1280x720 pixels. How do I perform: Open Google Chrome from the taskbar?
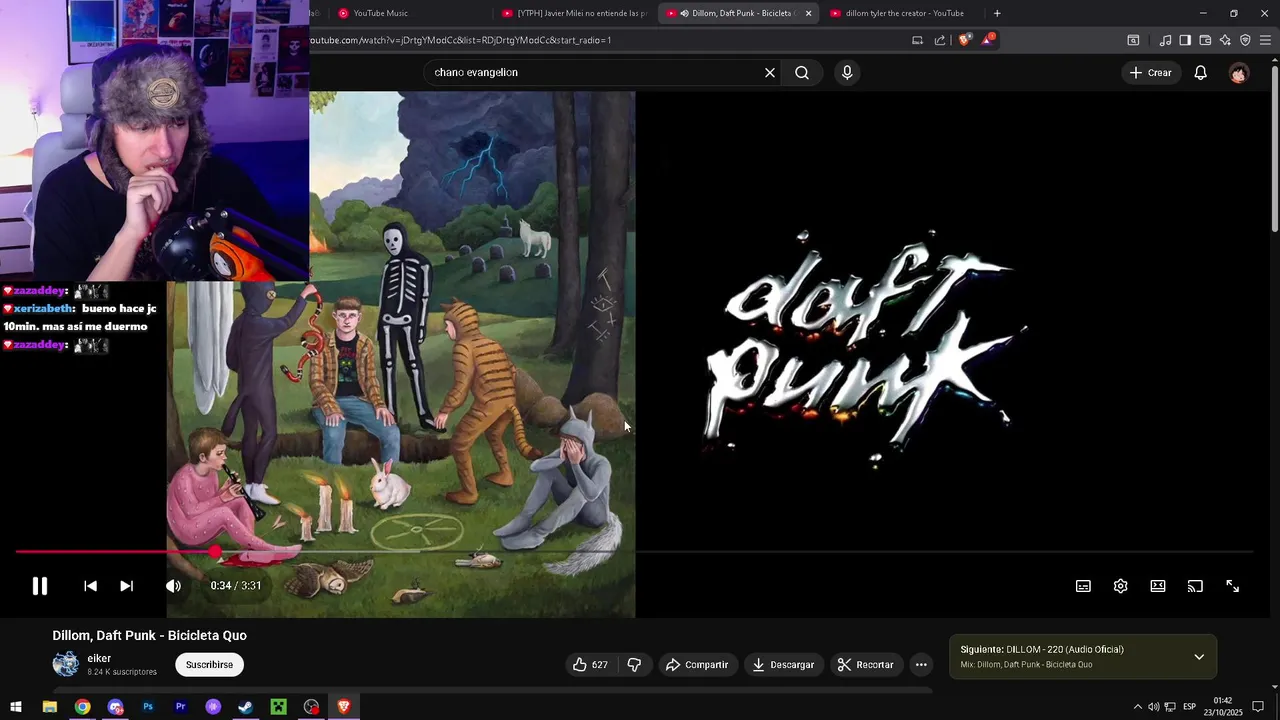[x=82, y=707]
